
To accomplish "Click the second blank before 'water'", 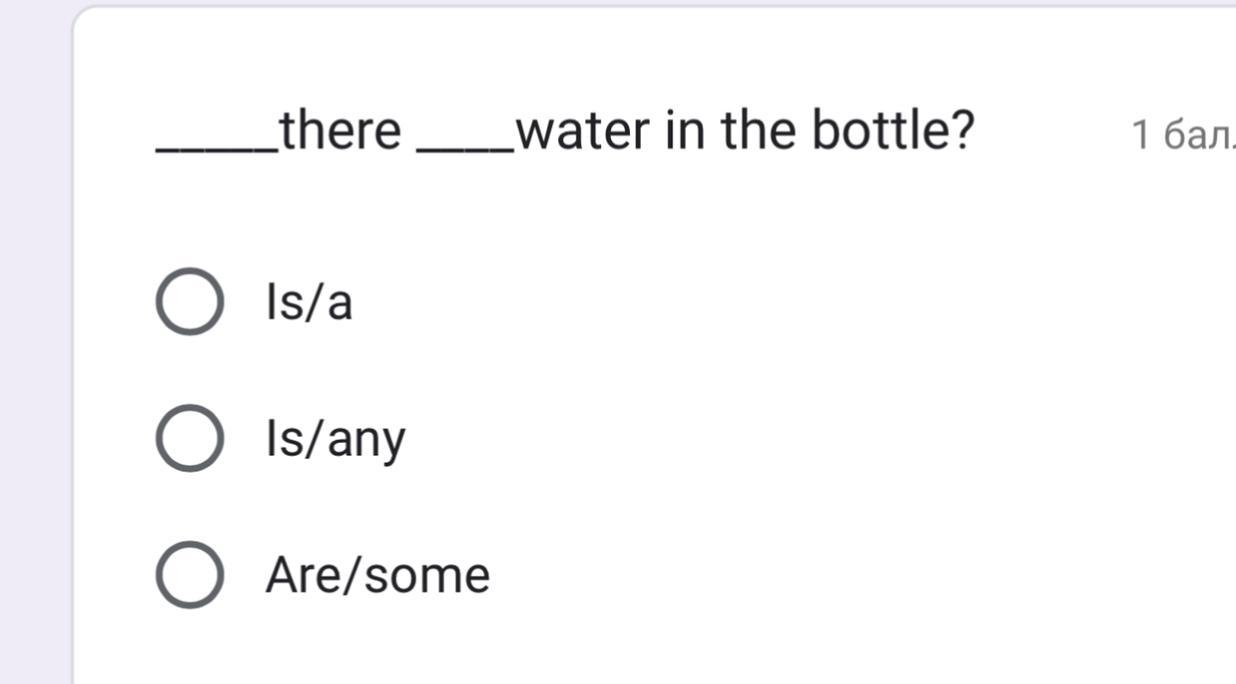I will [x=468, y=148].
